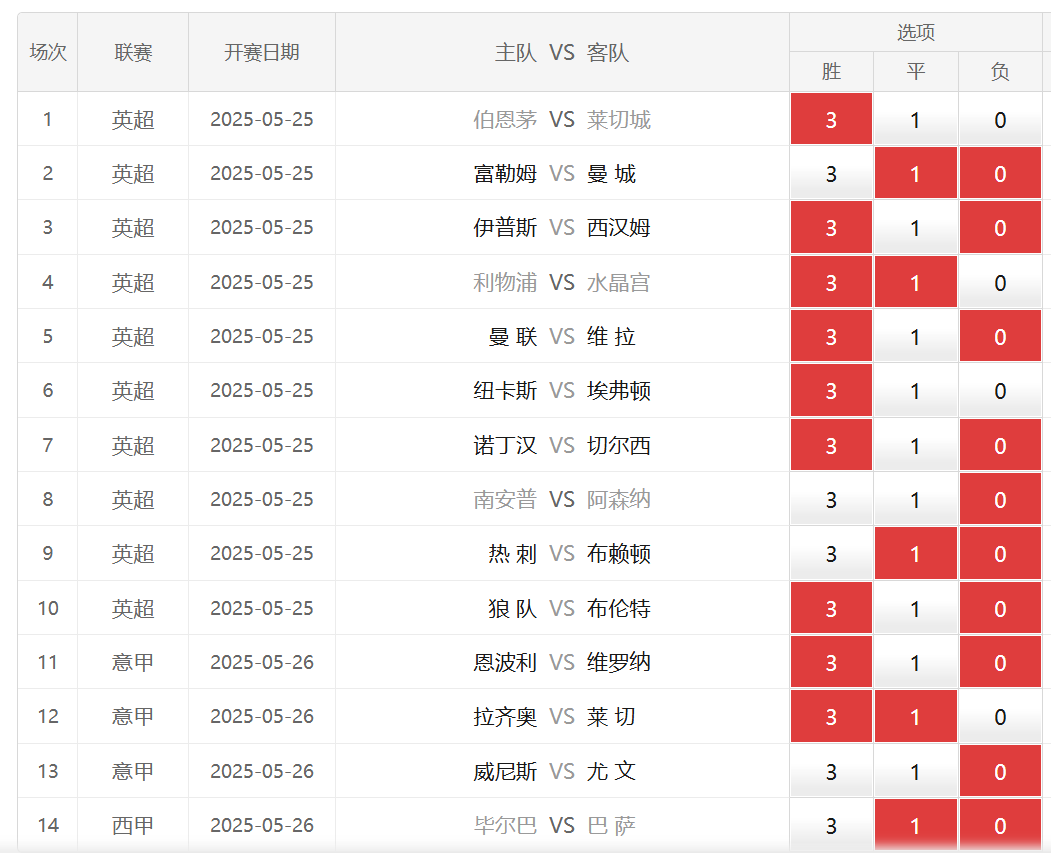Click the 富勒姆 VS 曼城 match text
Screen dimensions: 1051x867
pyautogui.click(x=555, y=174)
